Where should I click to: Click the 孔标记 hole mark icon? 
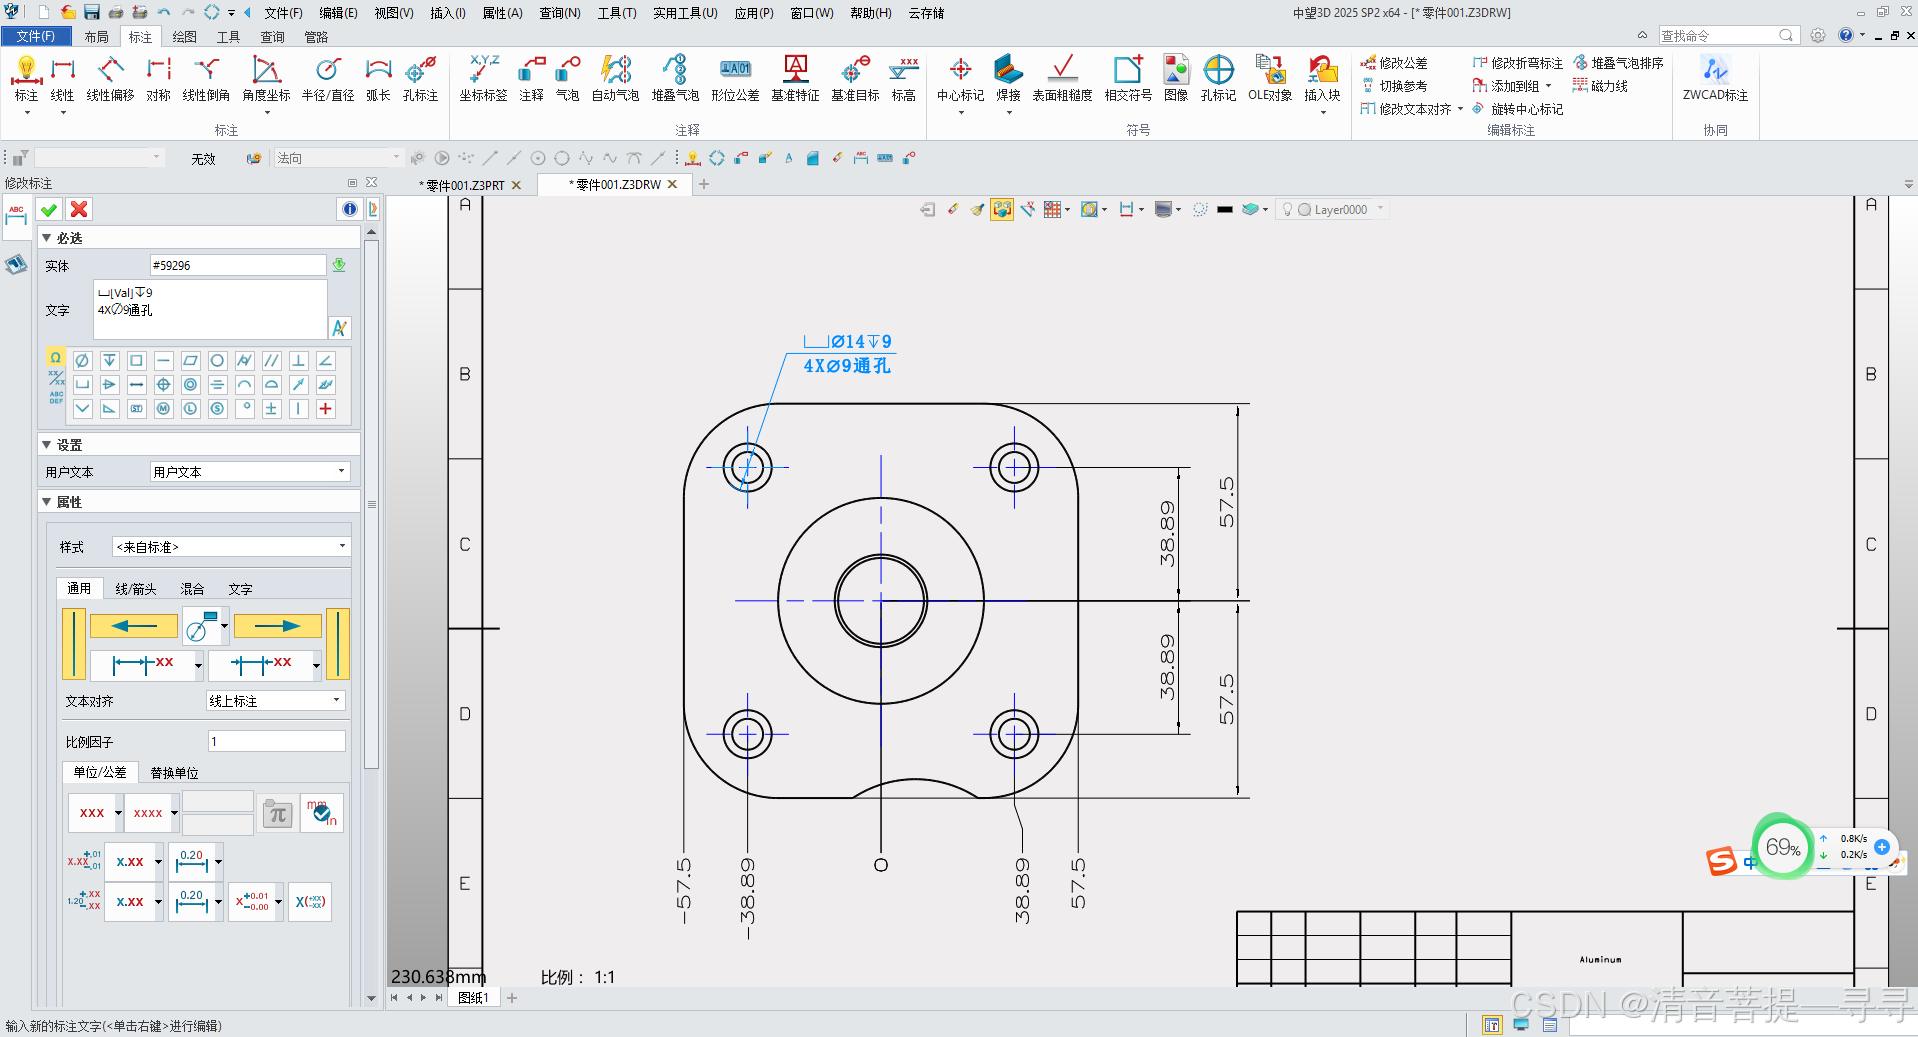point(1218,79)
